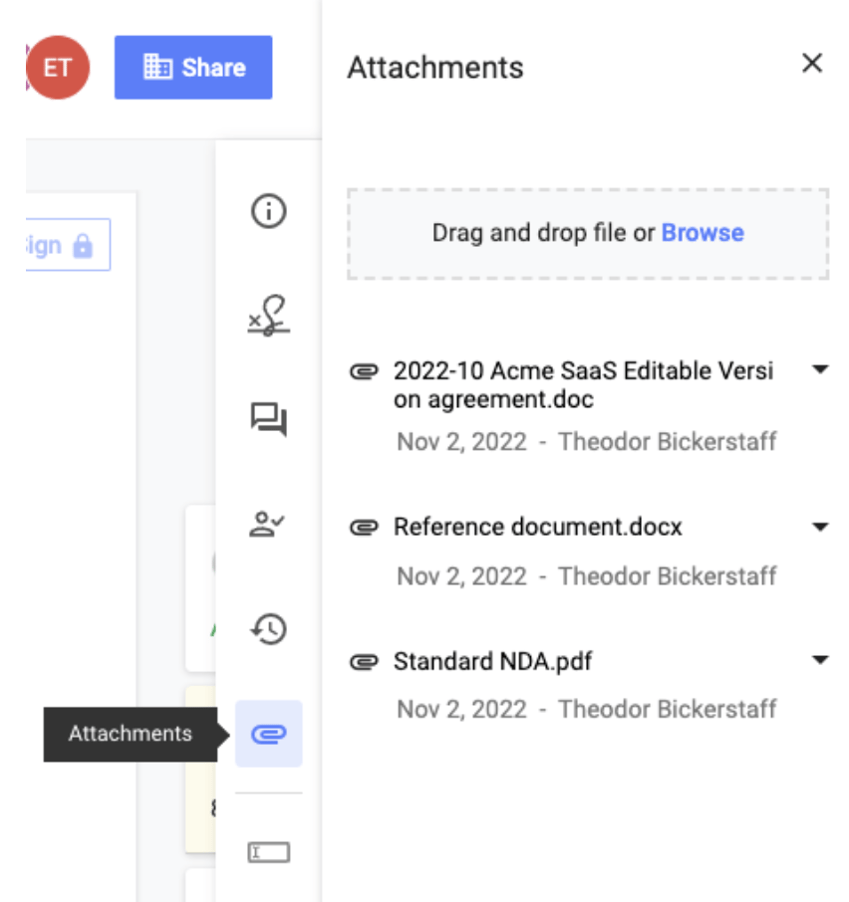Open 2022-10 Acme SaaS Editable Version agreement.doc

[583, 385]
